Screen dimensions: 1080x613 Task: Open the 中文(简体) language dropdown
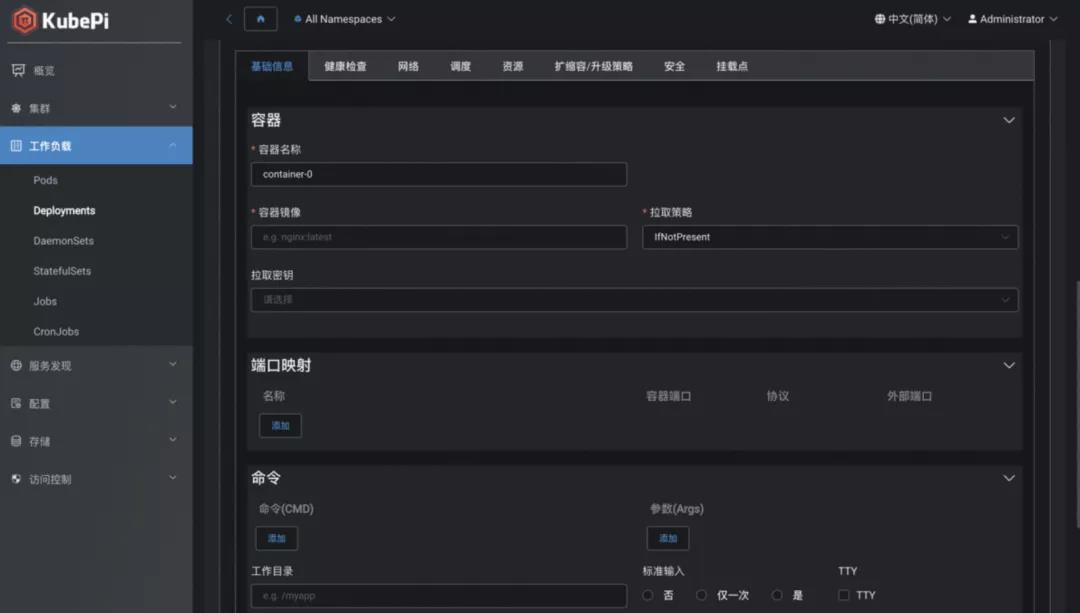pyautogui.click(x=913, y=19)
